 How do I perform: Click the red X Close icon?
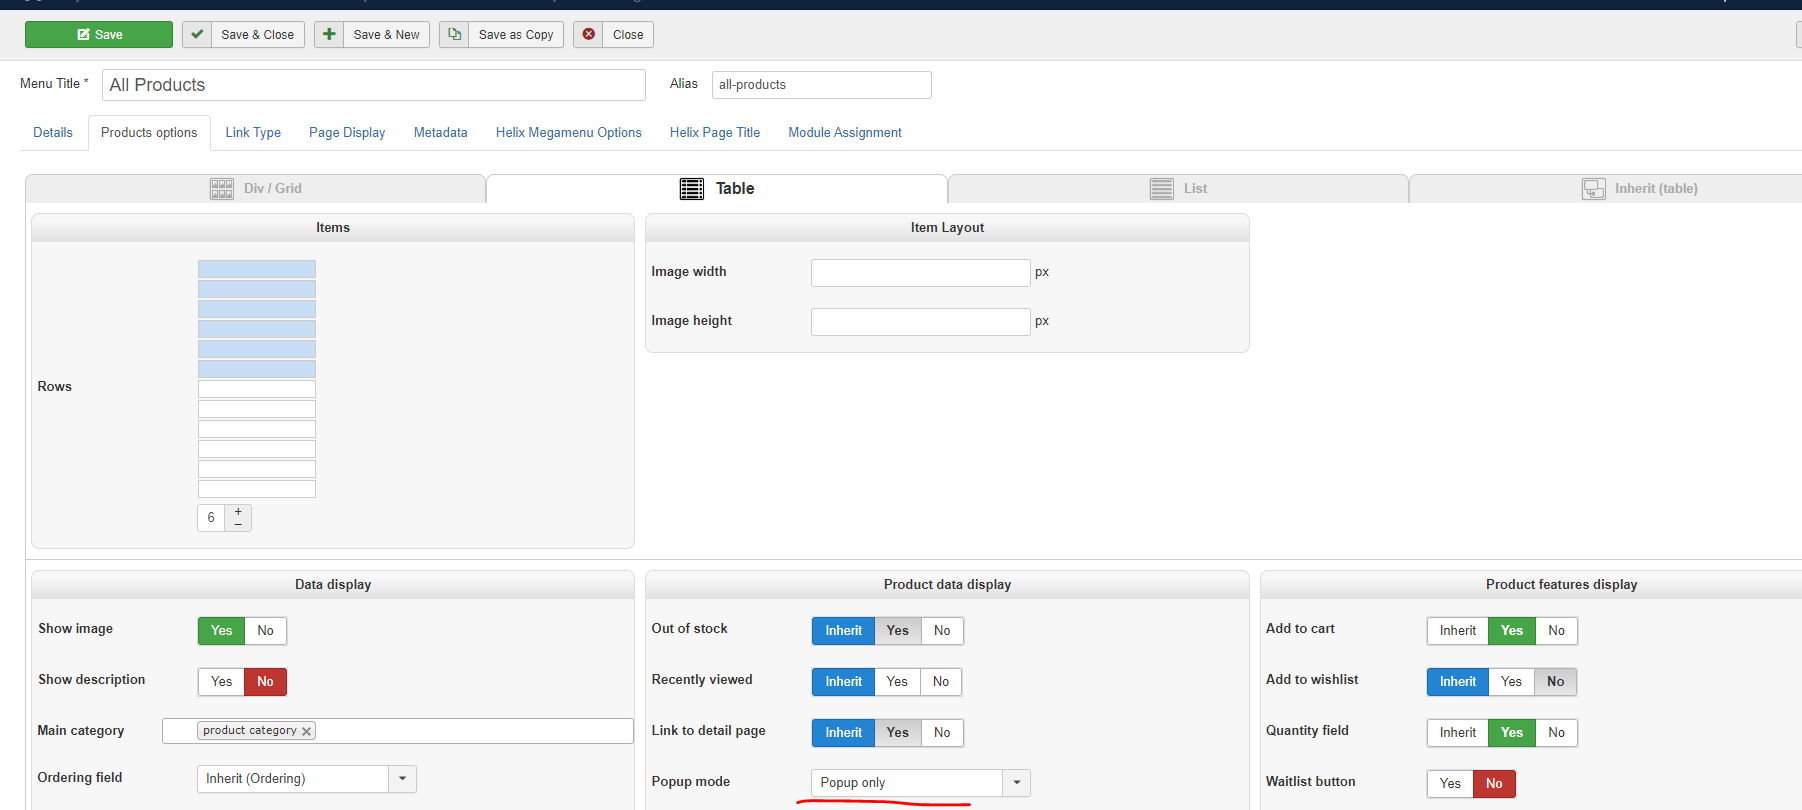(589, 35)
